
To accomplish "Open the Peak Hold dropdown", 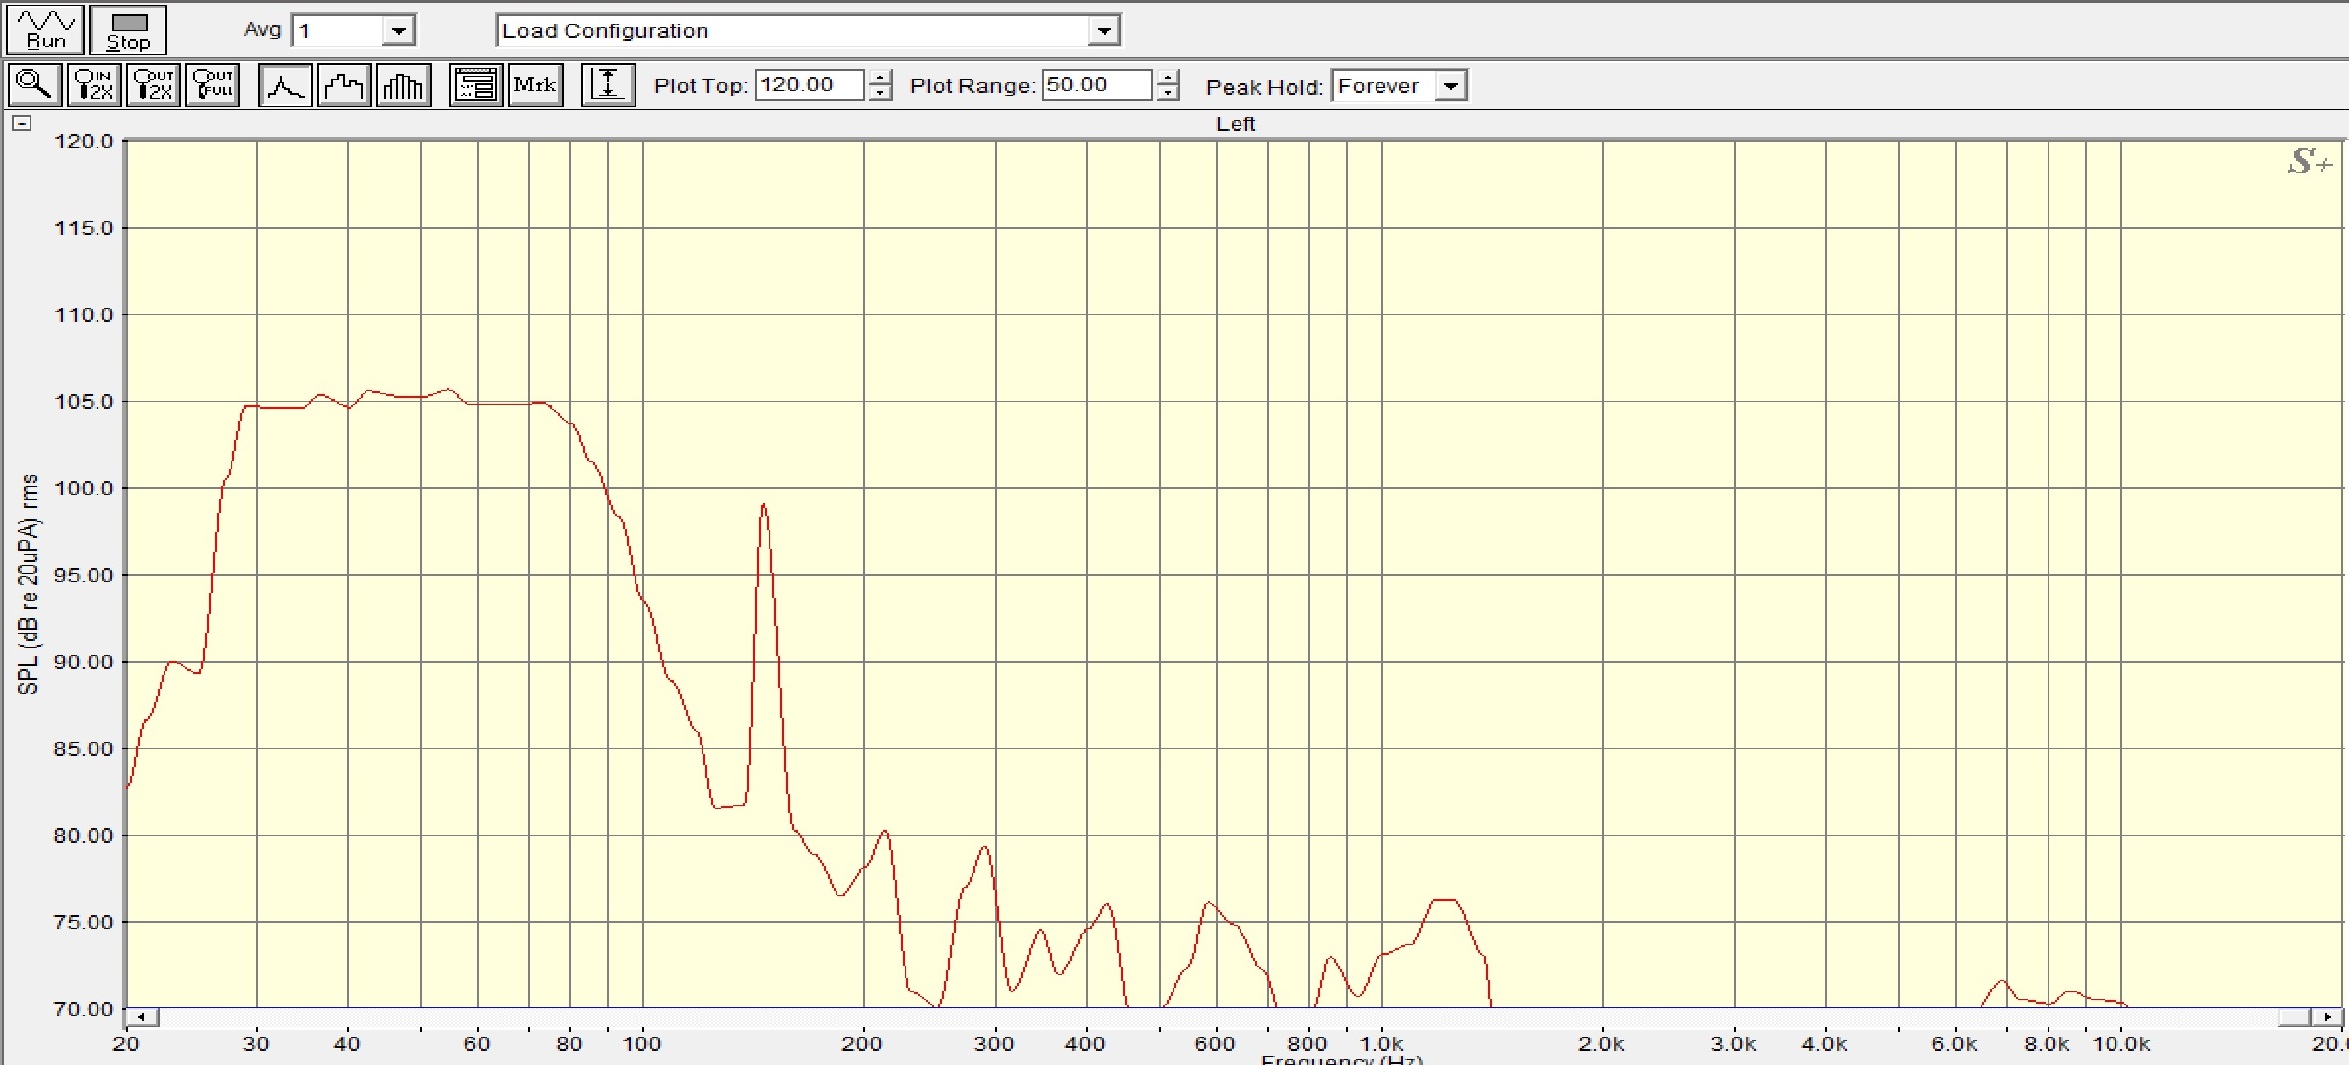I will [1450, 86].
